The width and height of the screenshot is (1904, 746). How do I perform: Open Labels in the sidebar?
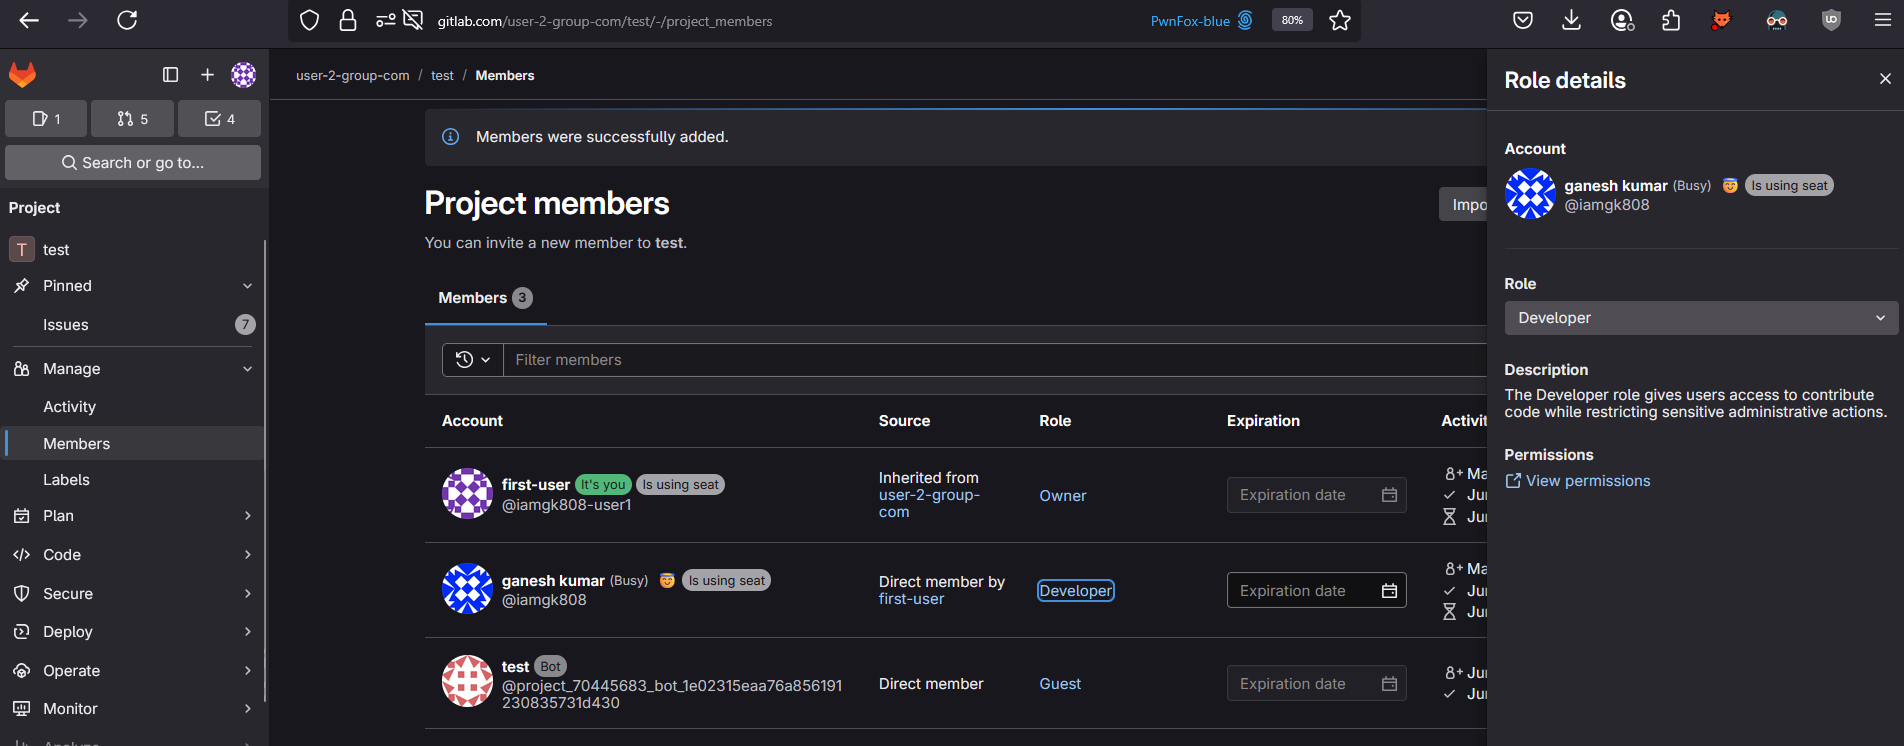pyautogui.click(x=66, y=480)
